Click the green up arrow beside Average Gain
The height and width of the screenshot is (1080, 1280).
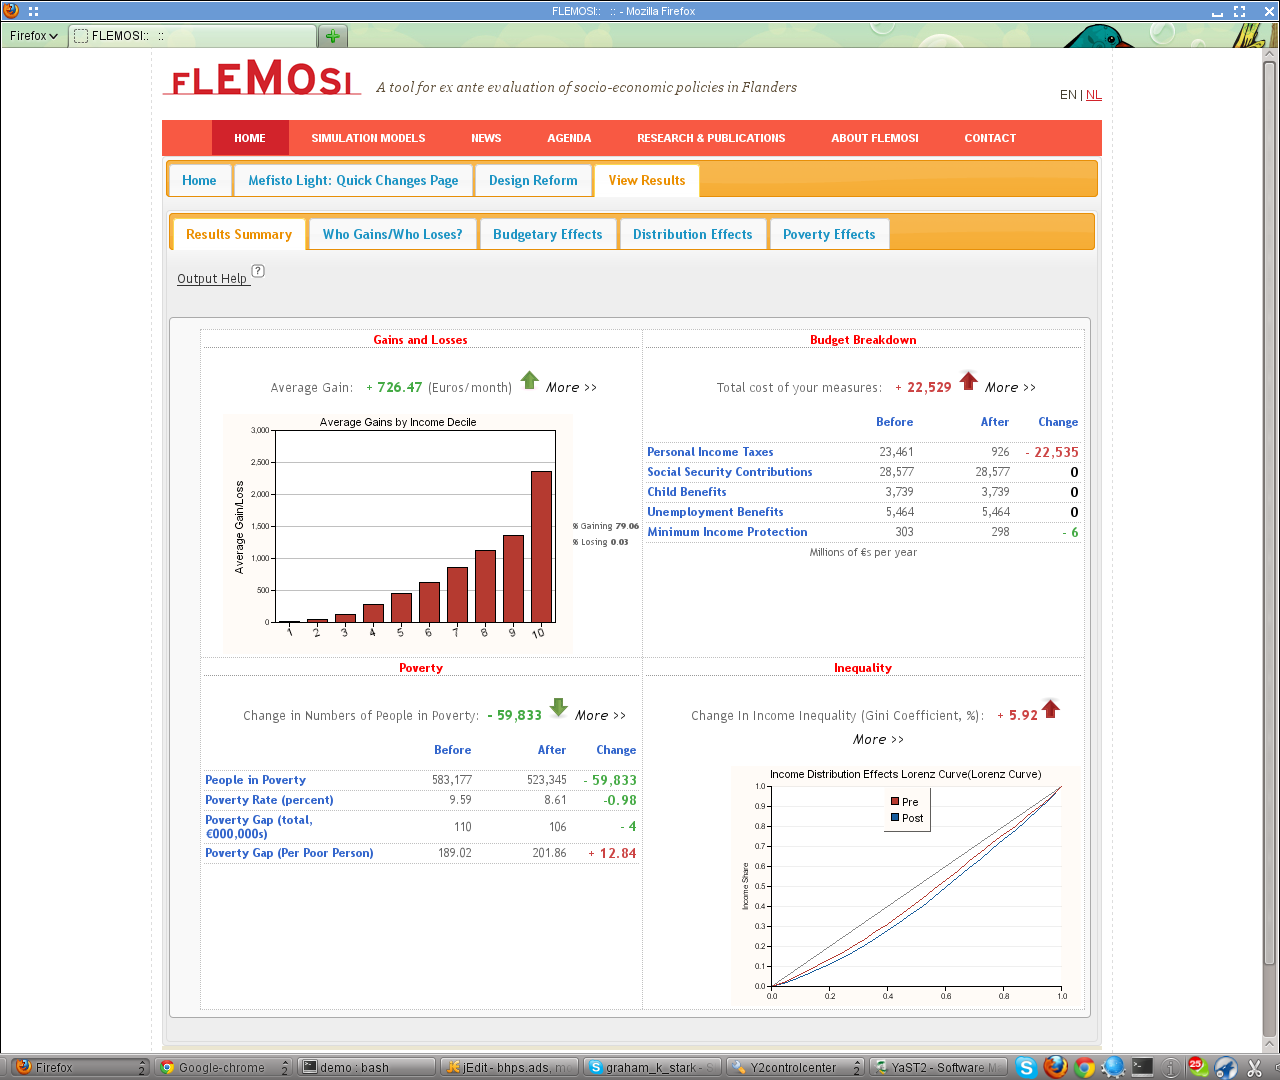[530, 380]
